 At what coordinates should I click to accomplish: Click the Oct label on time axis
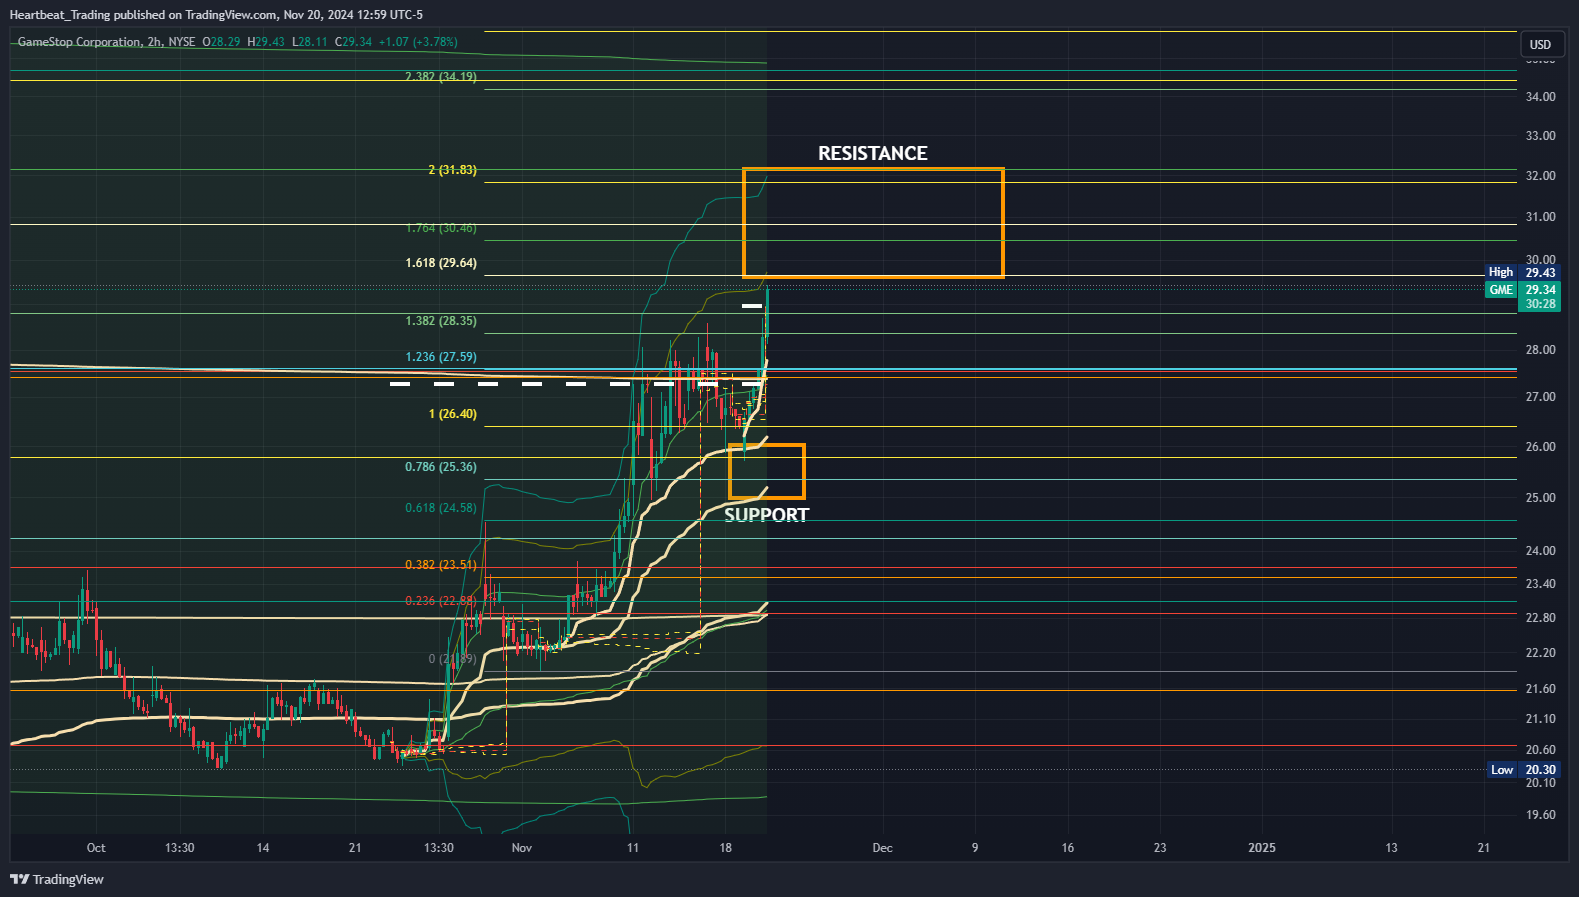[96, 848]
